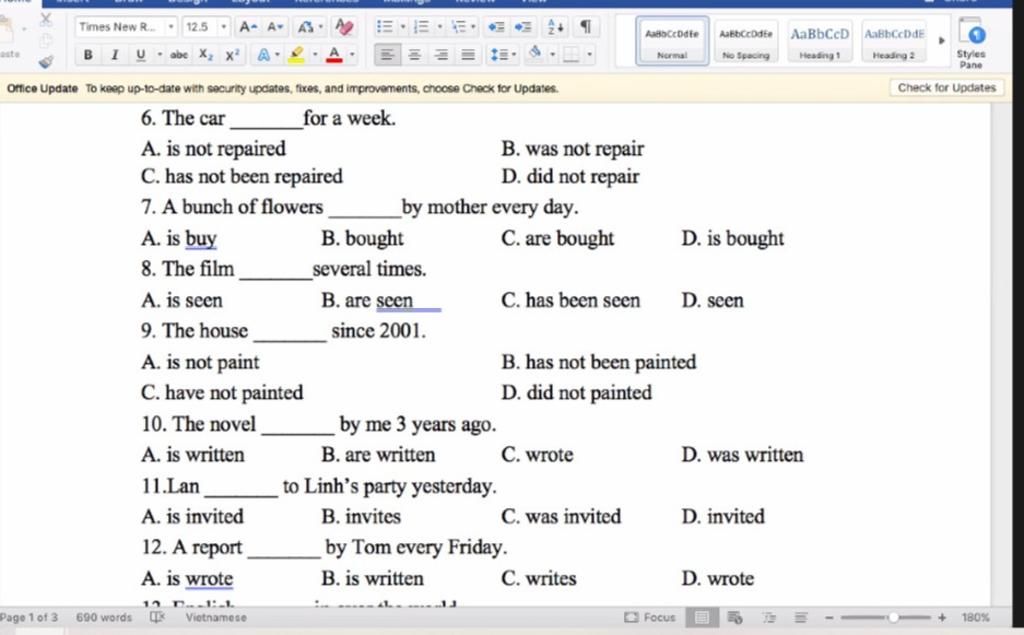Switch to Web Layout view in status bar
Screen dimensions: 1024x635
pyautogui.click(x=735, y=617)
